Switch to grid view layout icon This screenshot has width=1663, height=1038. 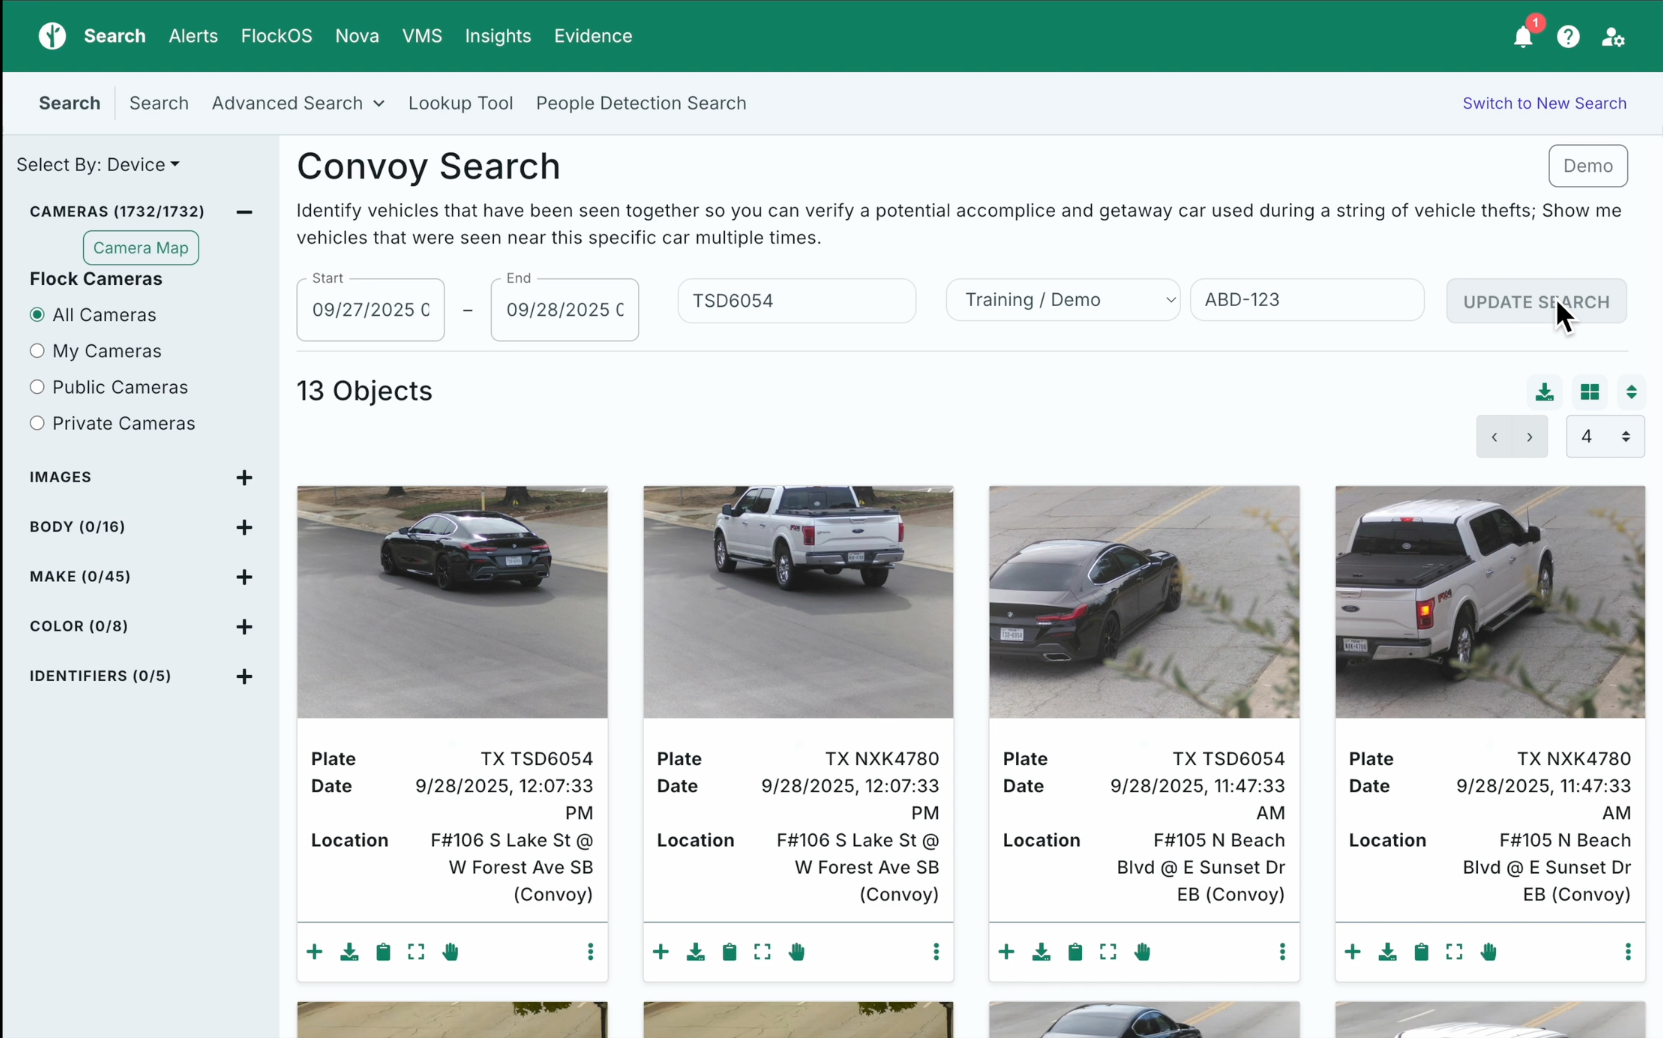(1589, 392)
